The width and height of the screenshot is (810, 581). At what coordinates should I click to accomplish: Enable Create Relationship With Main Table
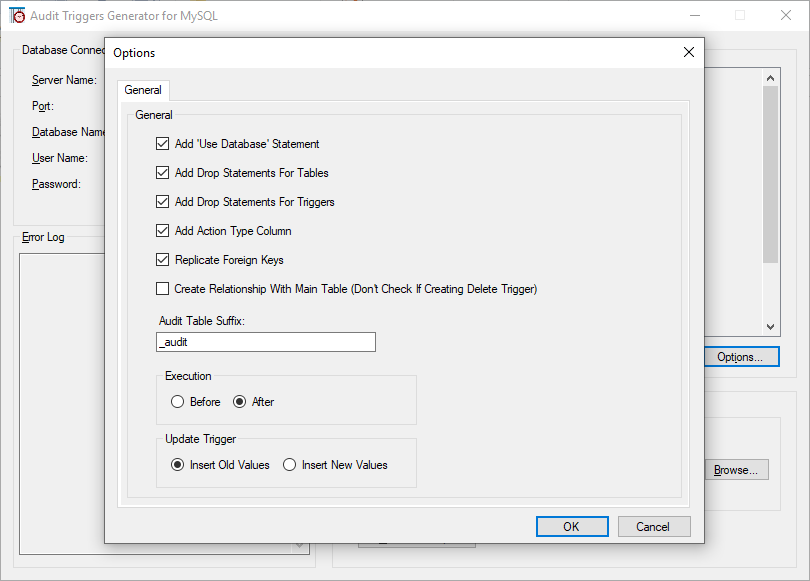[163, 288]
